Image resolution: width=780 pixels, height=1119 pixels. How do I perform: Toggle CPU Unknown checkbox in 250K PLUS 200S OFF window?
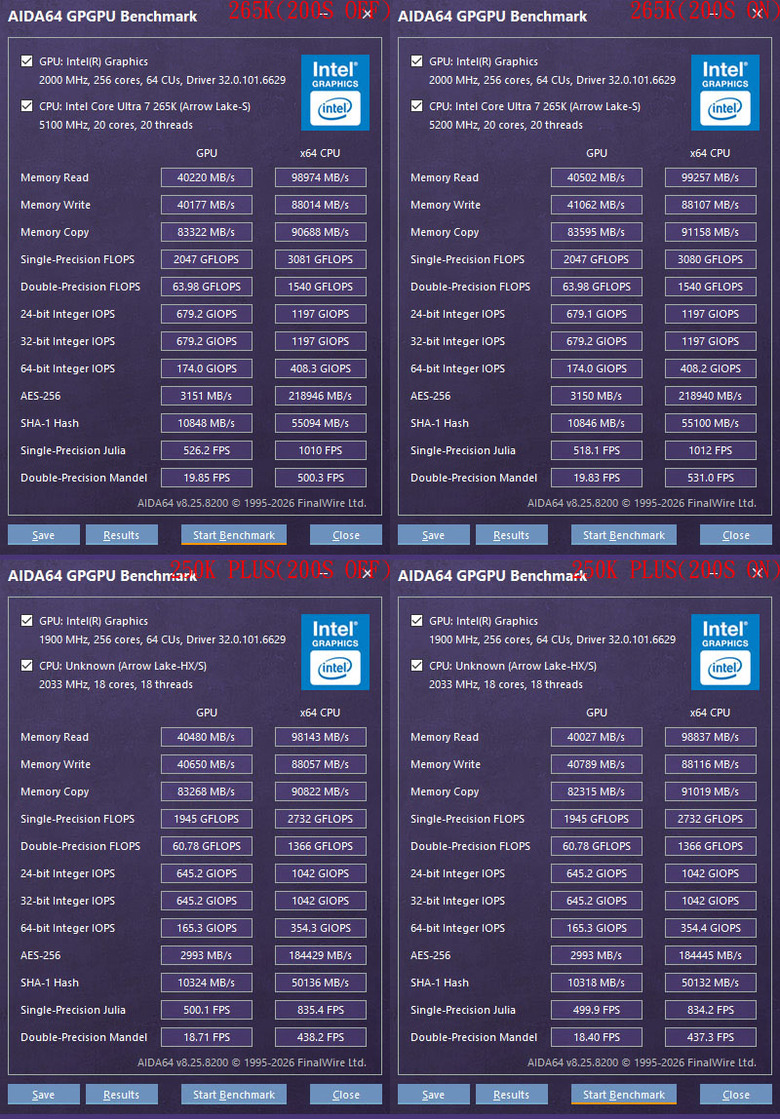[x=27, y=666]
